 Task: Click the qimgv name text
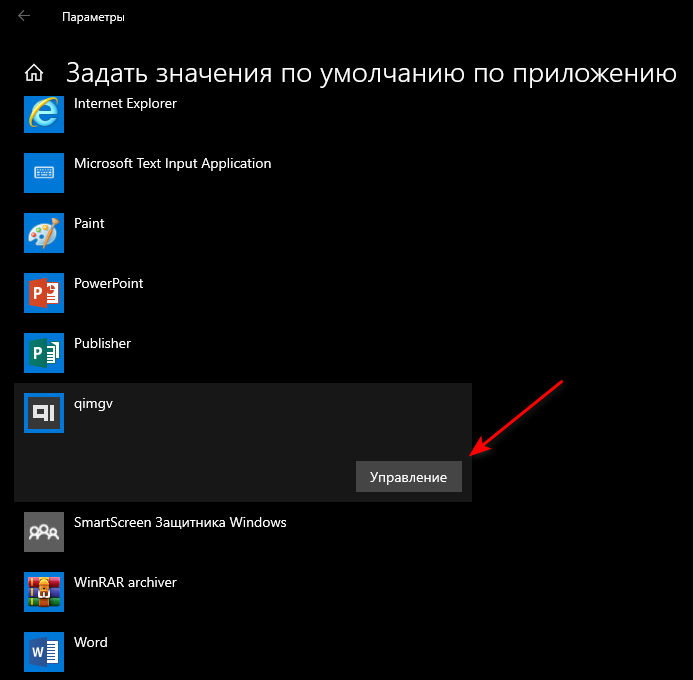[93, 404]
